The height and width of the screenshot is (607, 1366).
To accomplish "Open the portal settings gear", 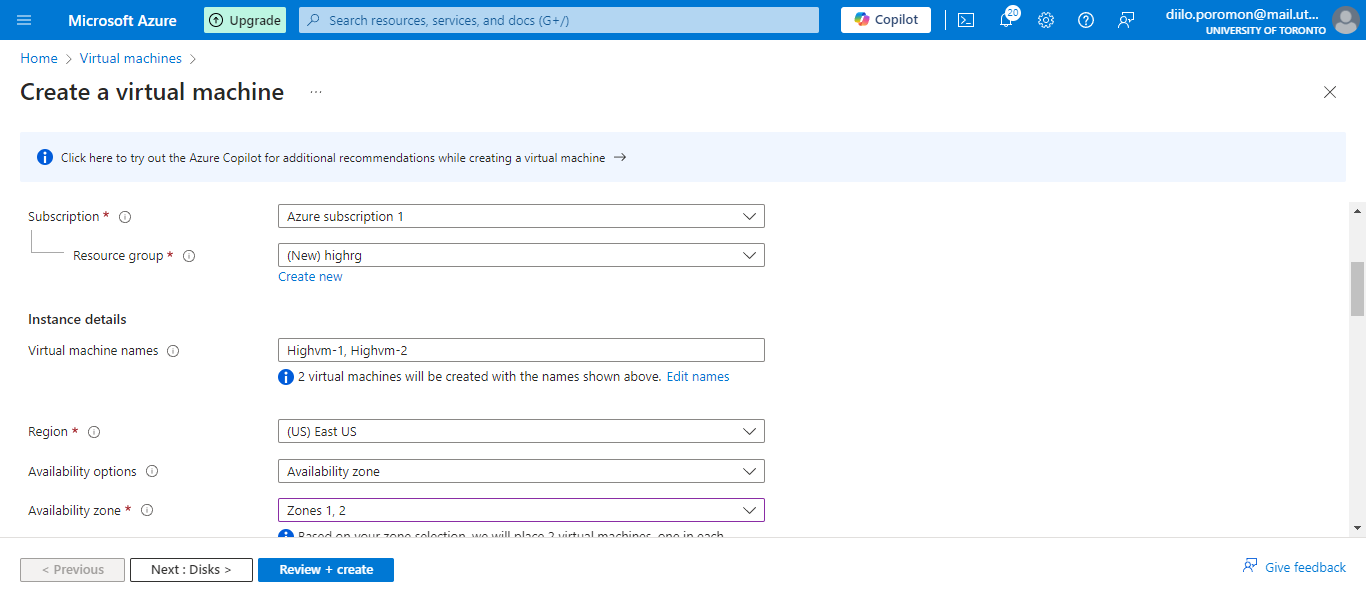I will pos(1045,19).
